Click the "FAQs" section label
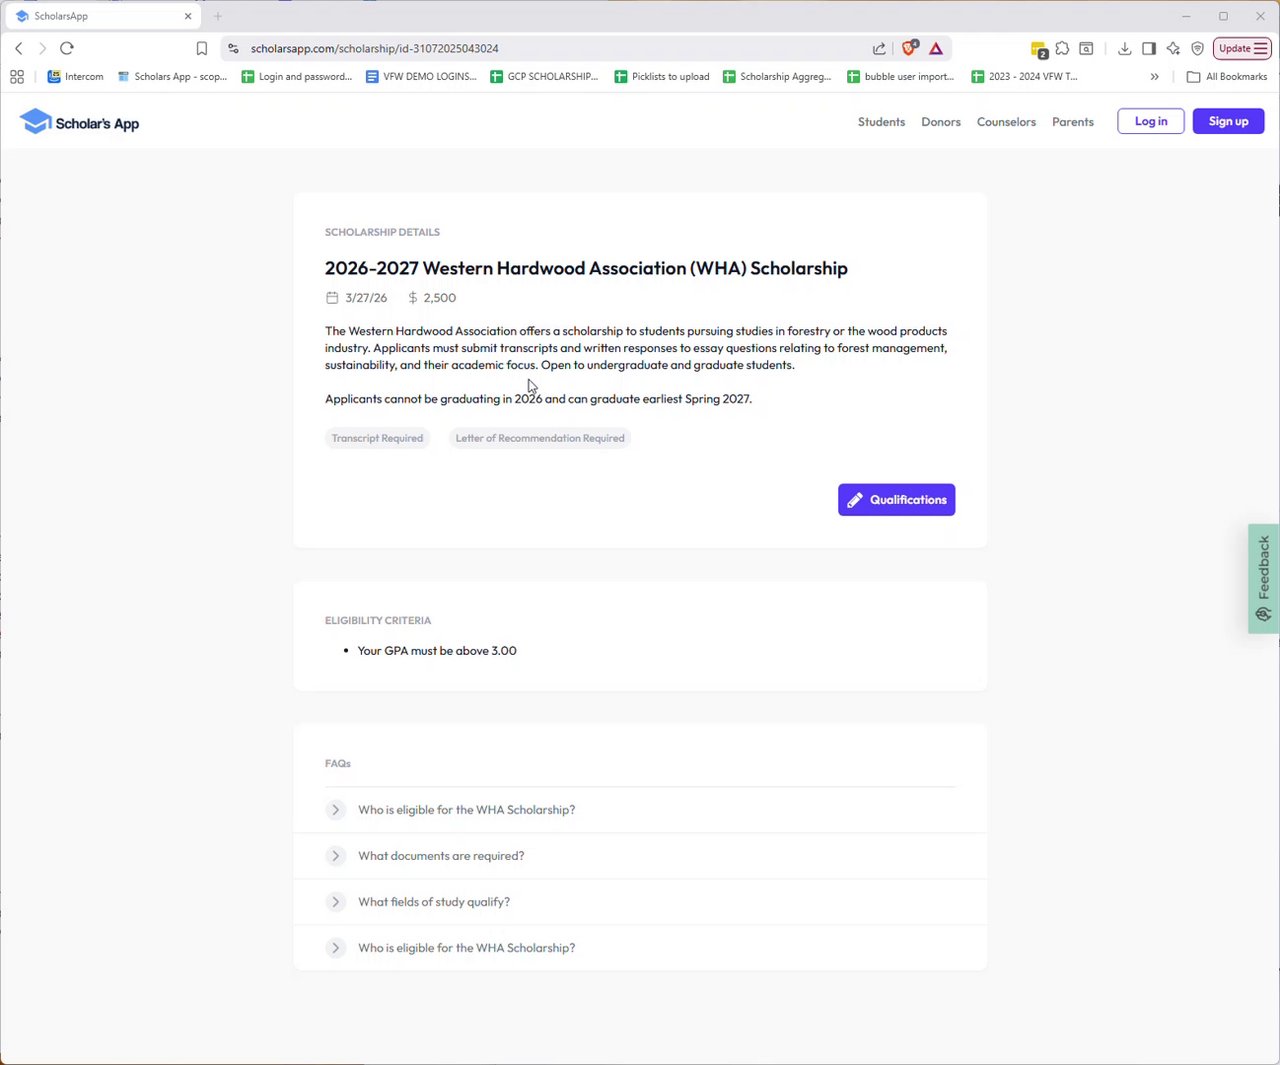The height and width of the screenshot is (1065, 1280). 338,764
